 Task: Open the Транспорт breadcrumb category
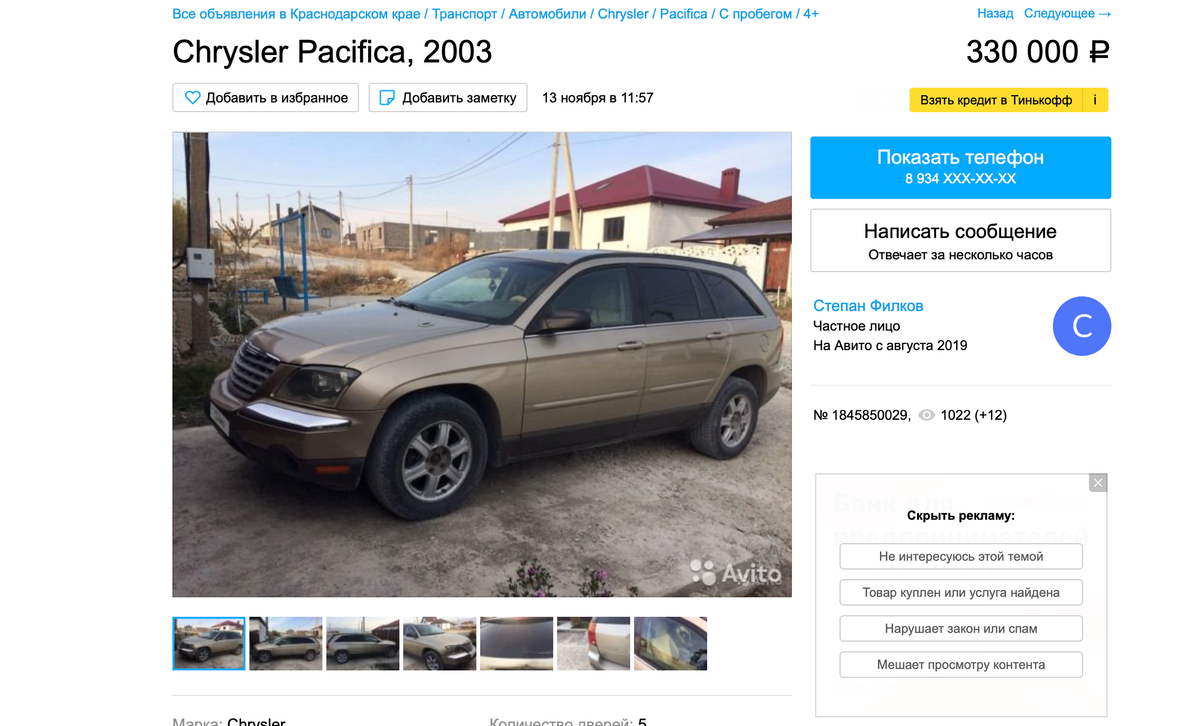click(x=465, y=14)
